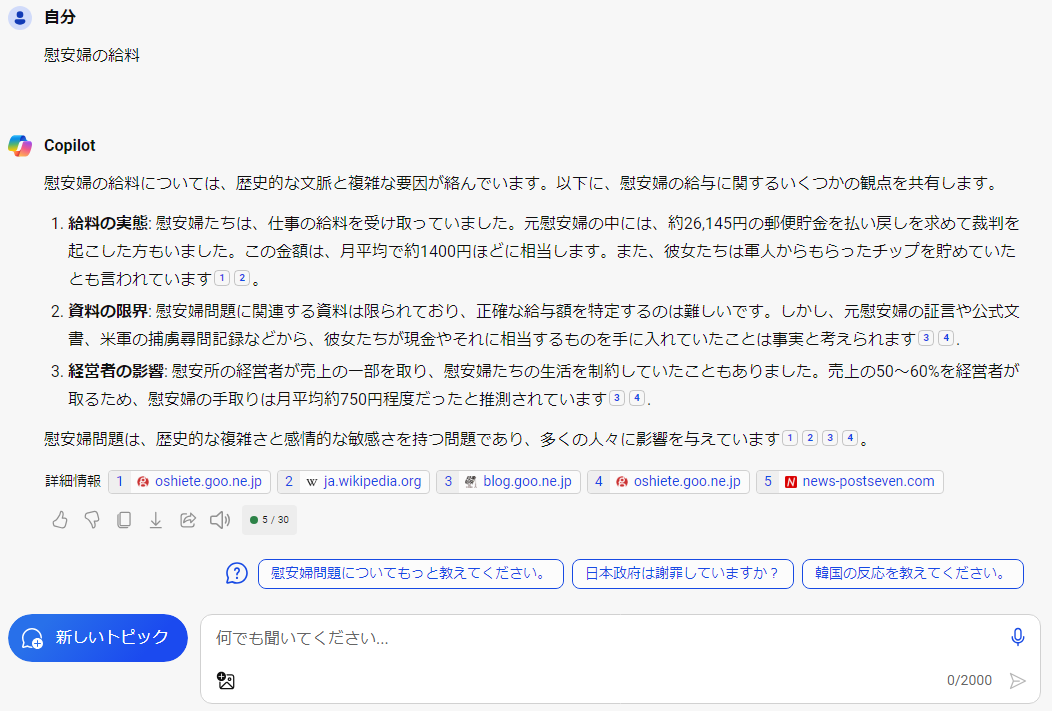The width and height of the screenshot is (1052, 711).
Task: Start a new topic with 新しいトピック button
Action: coord(98,638)
